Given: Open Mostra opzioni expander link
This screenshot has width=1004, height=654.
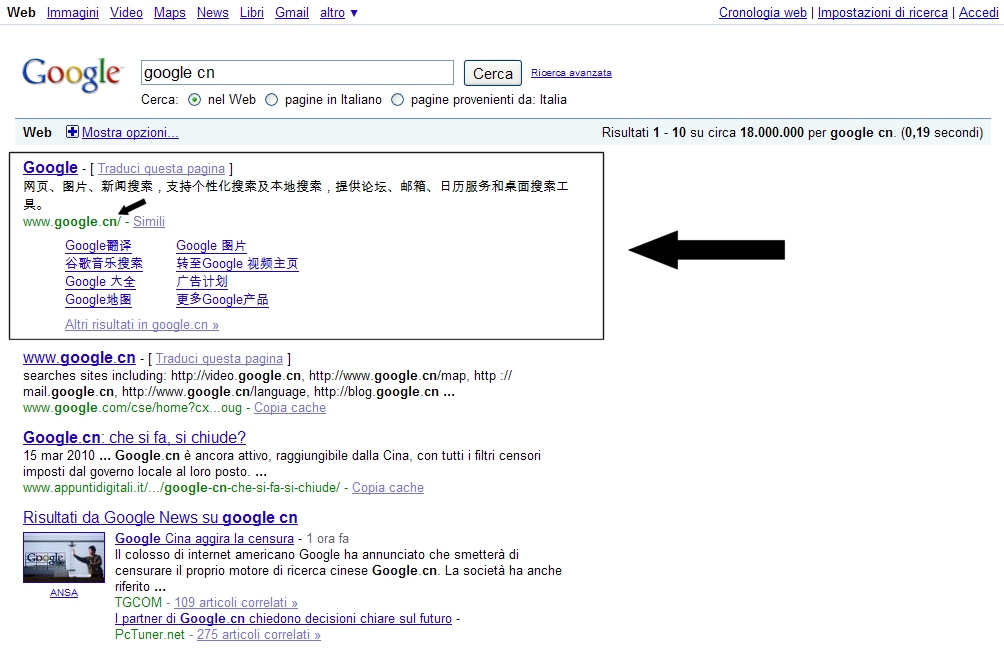Looking at the screenshot, I should (130, 133).
